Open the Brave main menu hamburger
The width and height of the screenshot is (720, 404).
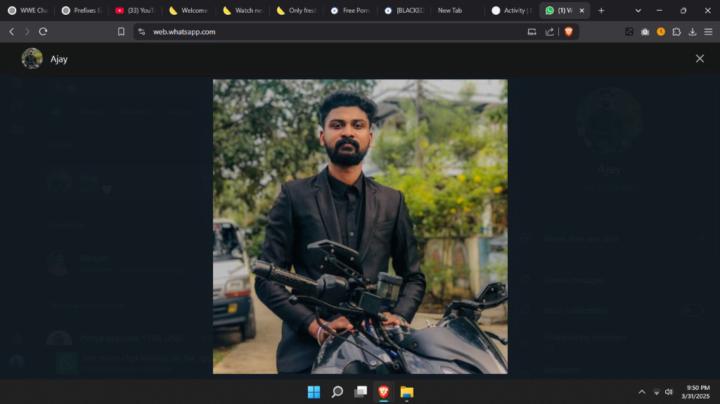click(x=708, y=31)
